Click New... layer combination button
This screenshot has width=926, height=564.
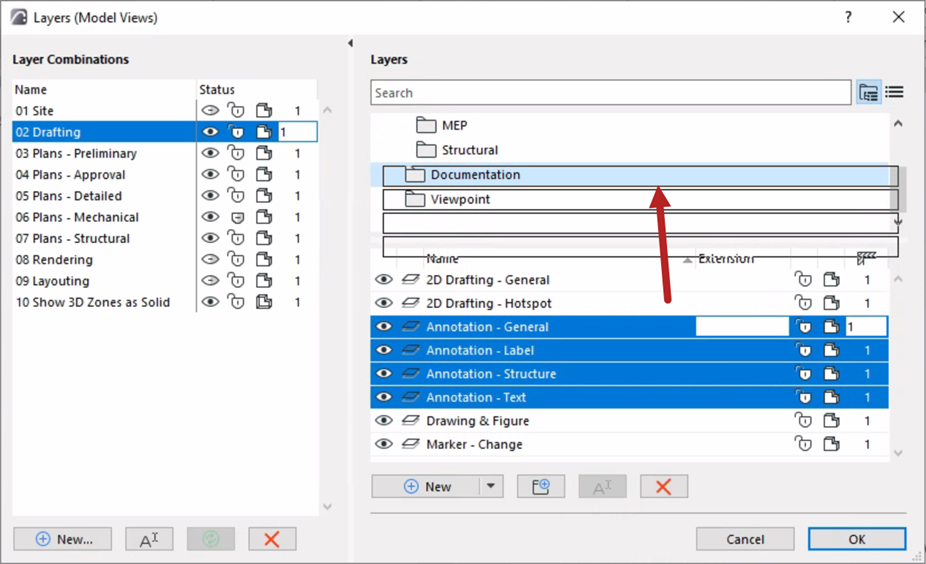click(63, 539)
